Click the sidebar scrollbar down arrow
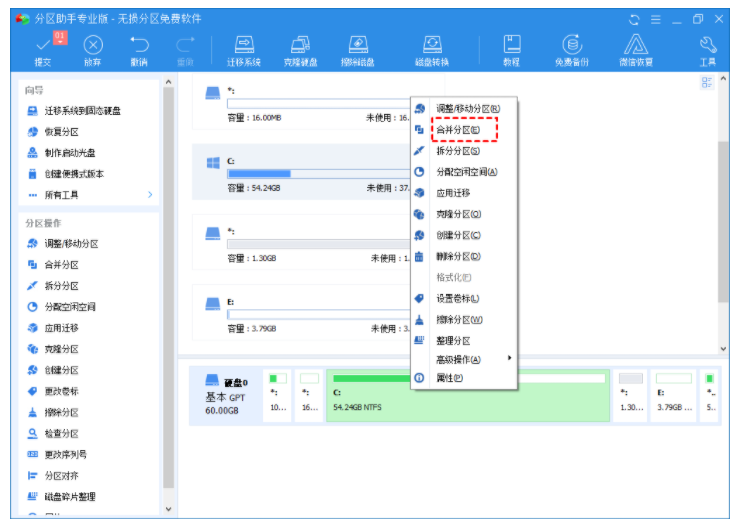The width and height of the screenshot is (738, 524). point(168,510)
